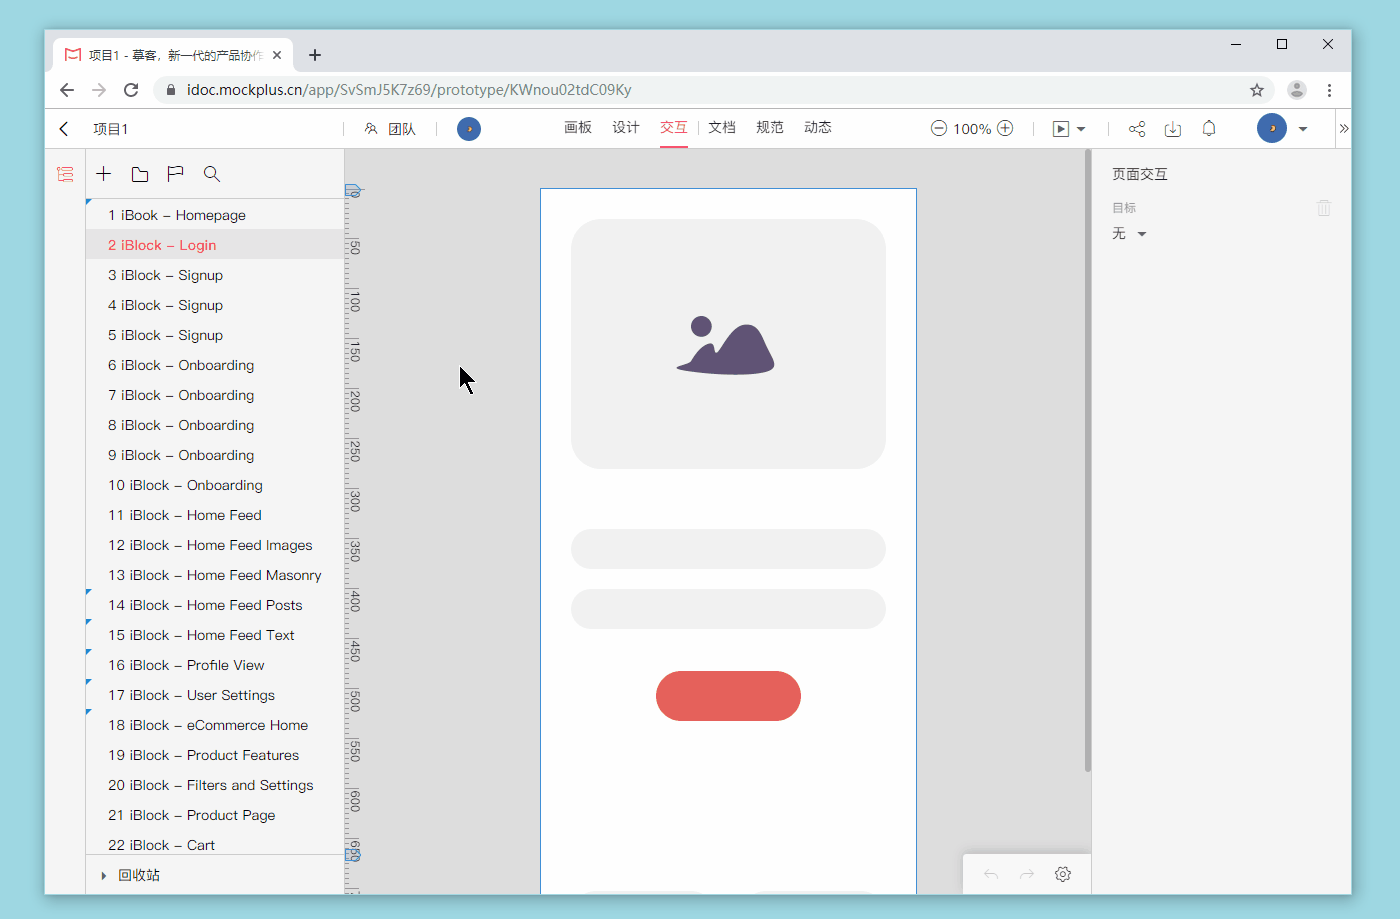Click the add new page plus icon
The height and width of the screenshot is (919, 1400).
click(x=104, y=174)
